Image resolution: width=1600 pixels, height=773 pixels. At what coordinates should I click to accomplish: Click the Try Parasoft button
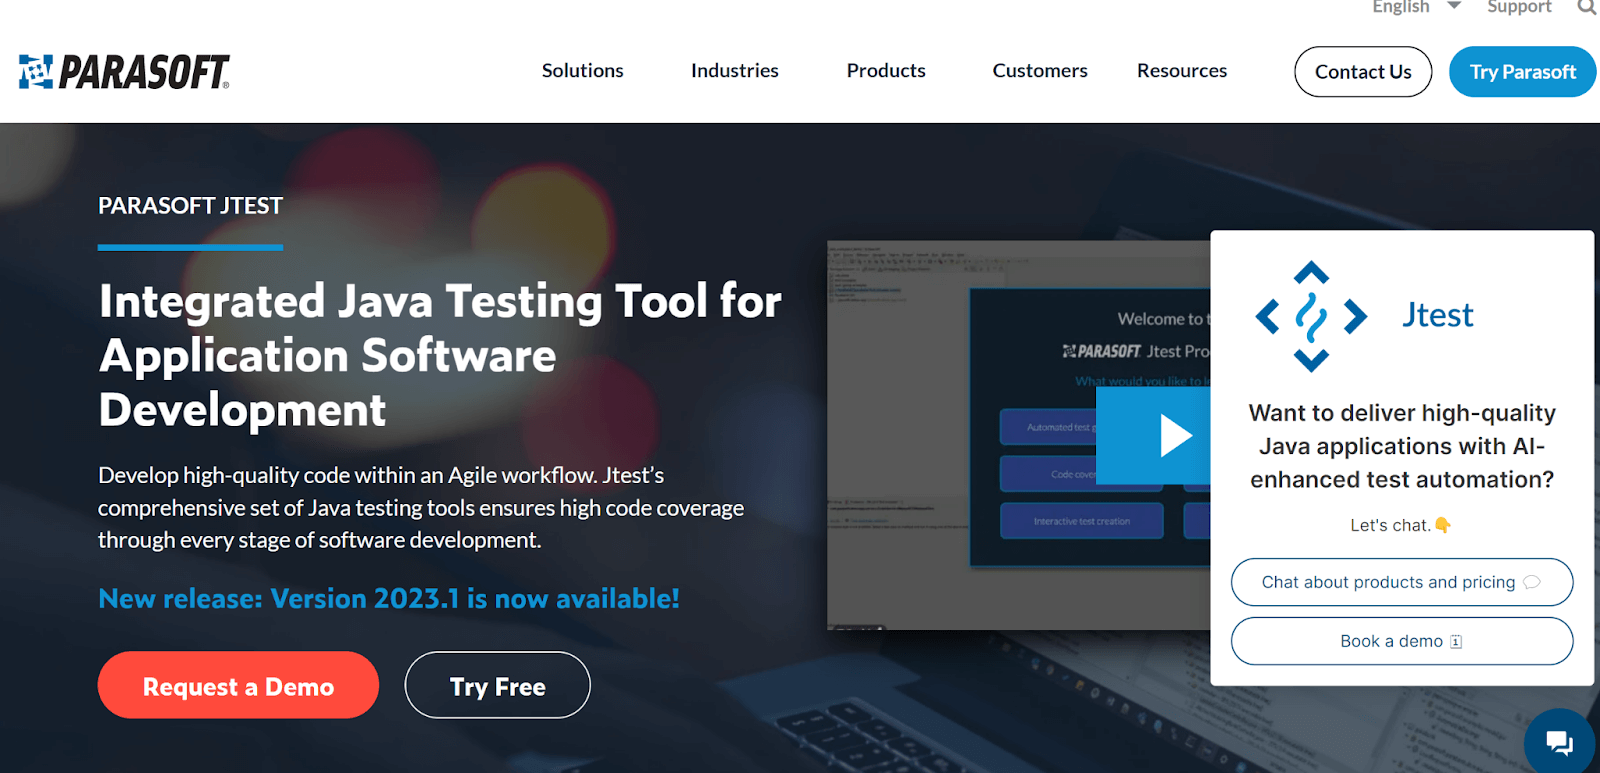(x=1523, y=72)
